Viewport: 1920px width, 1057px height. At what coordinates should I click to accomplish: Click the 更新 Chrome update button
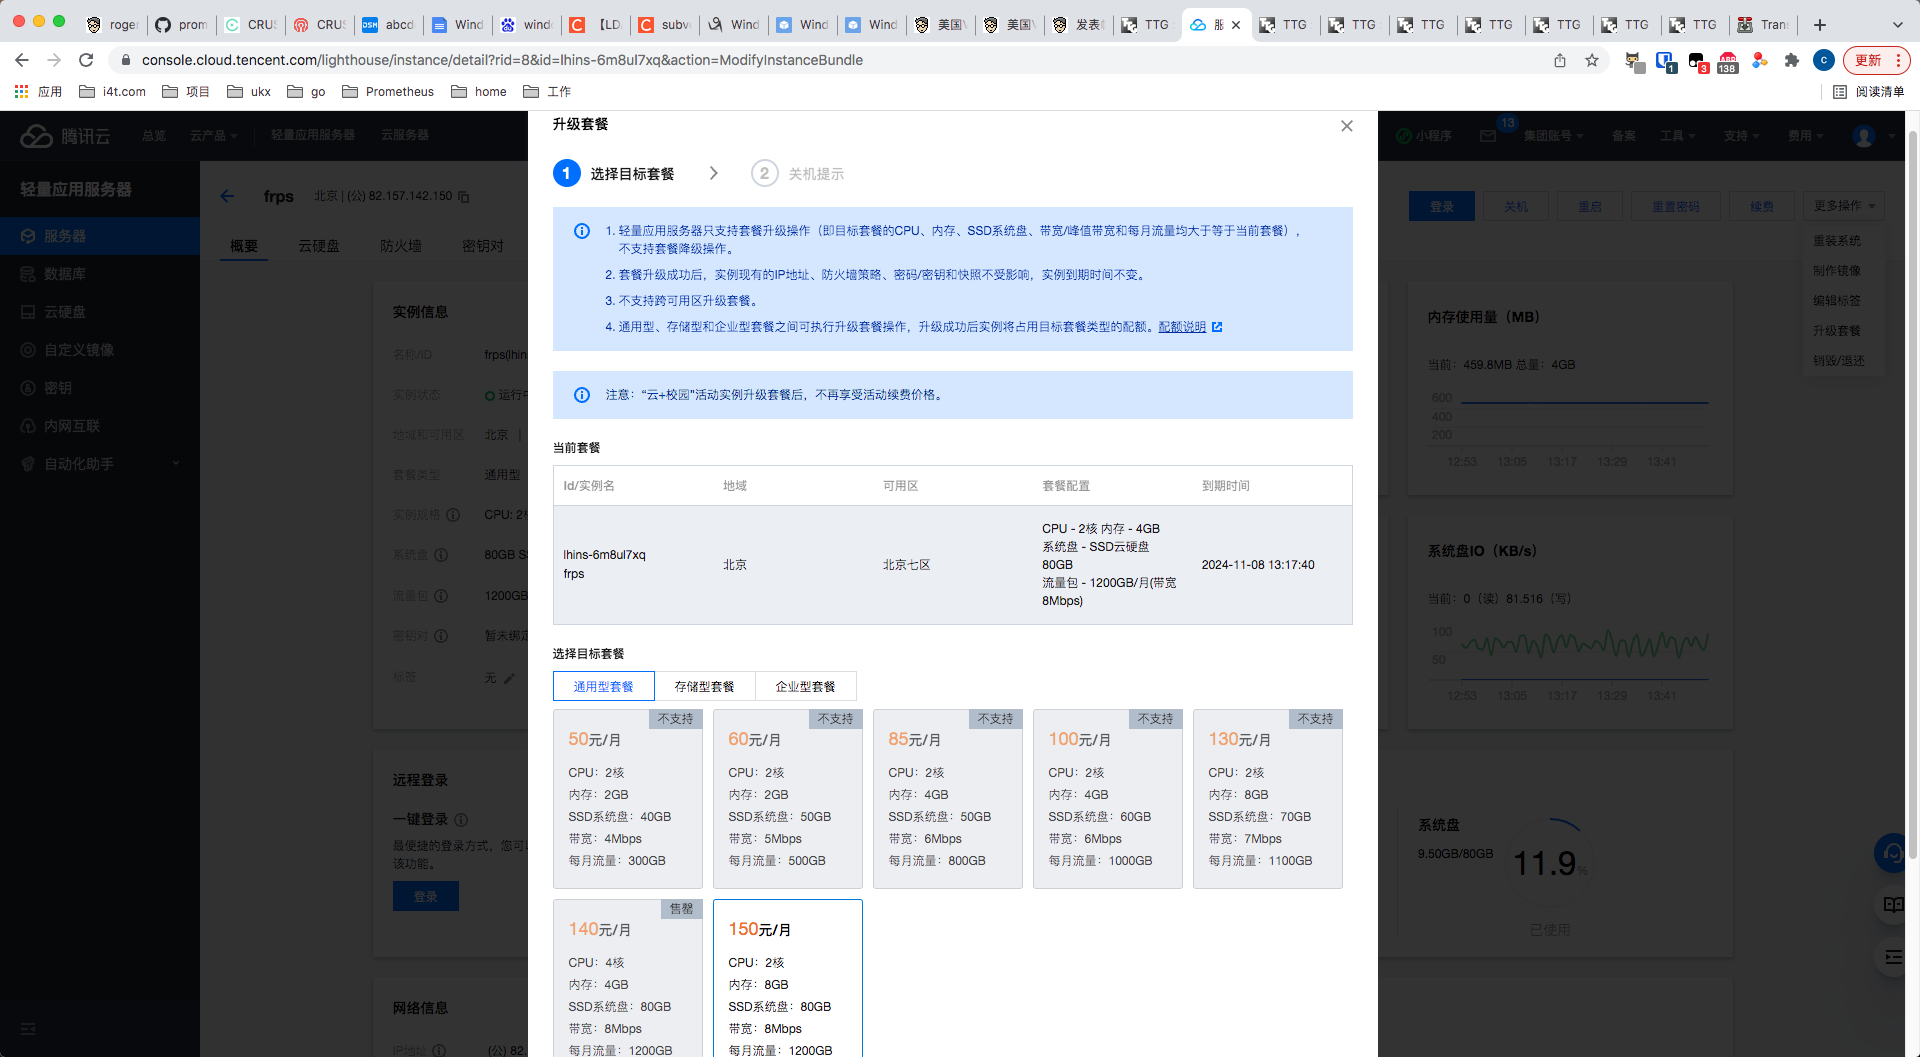[1876, 60]
